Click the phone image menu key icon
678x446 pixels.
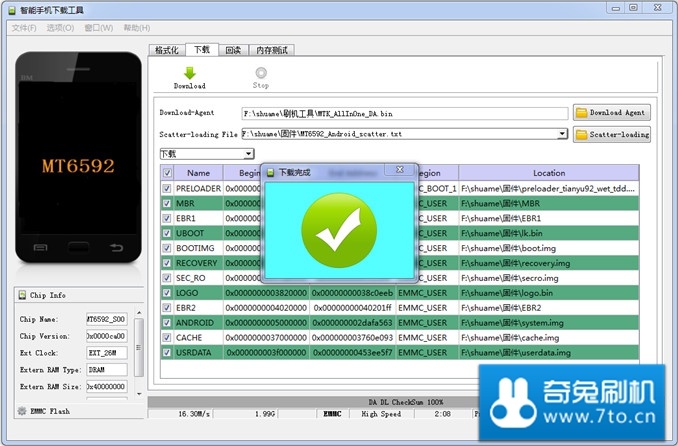point(40,247)
